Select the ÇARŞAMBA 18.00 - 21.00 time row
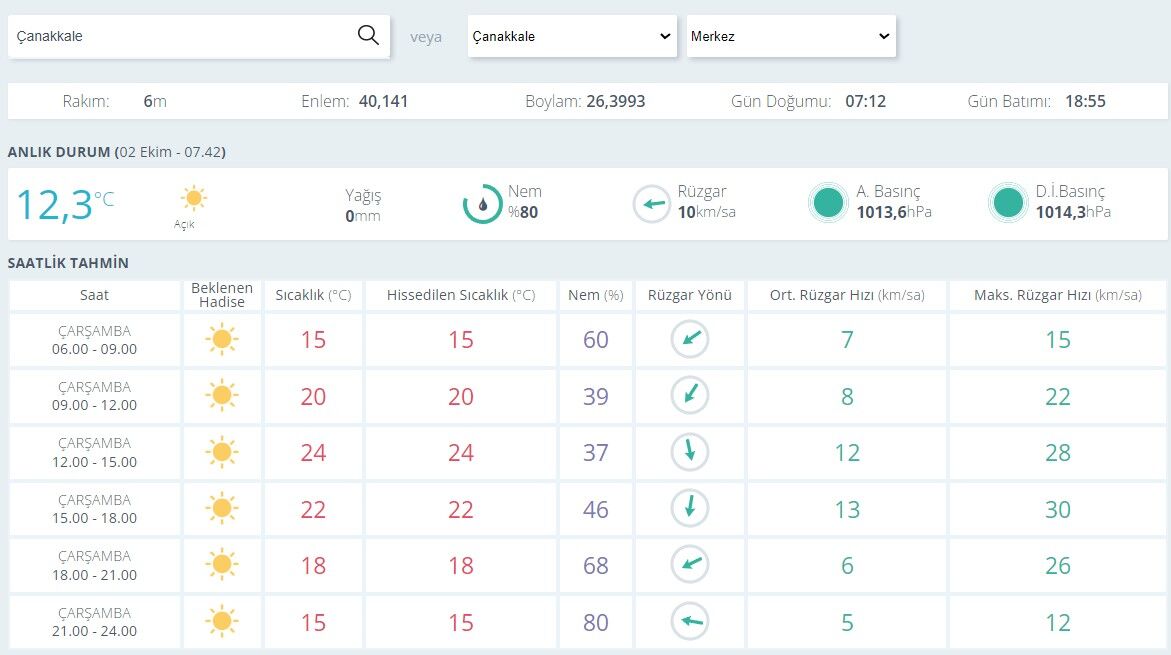The height and width of the screenshot is (655, 1171). 95,565
